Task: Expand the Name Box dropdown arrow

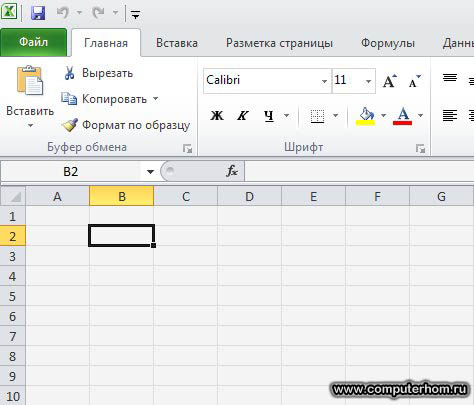Action: pos(150,172)
